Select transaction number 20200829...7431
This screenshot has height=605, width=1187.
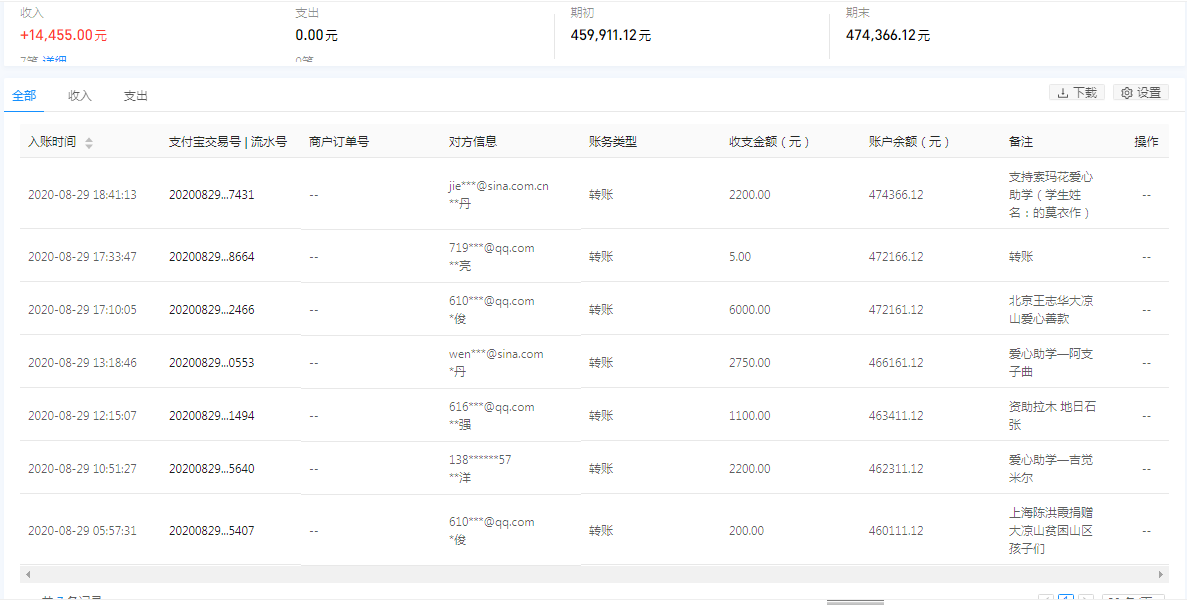click(x=211, y=195)
